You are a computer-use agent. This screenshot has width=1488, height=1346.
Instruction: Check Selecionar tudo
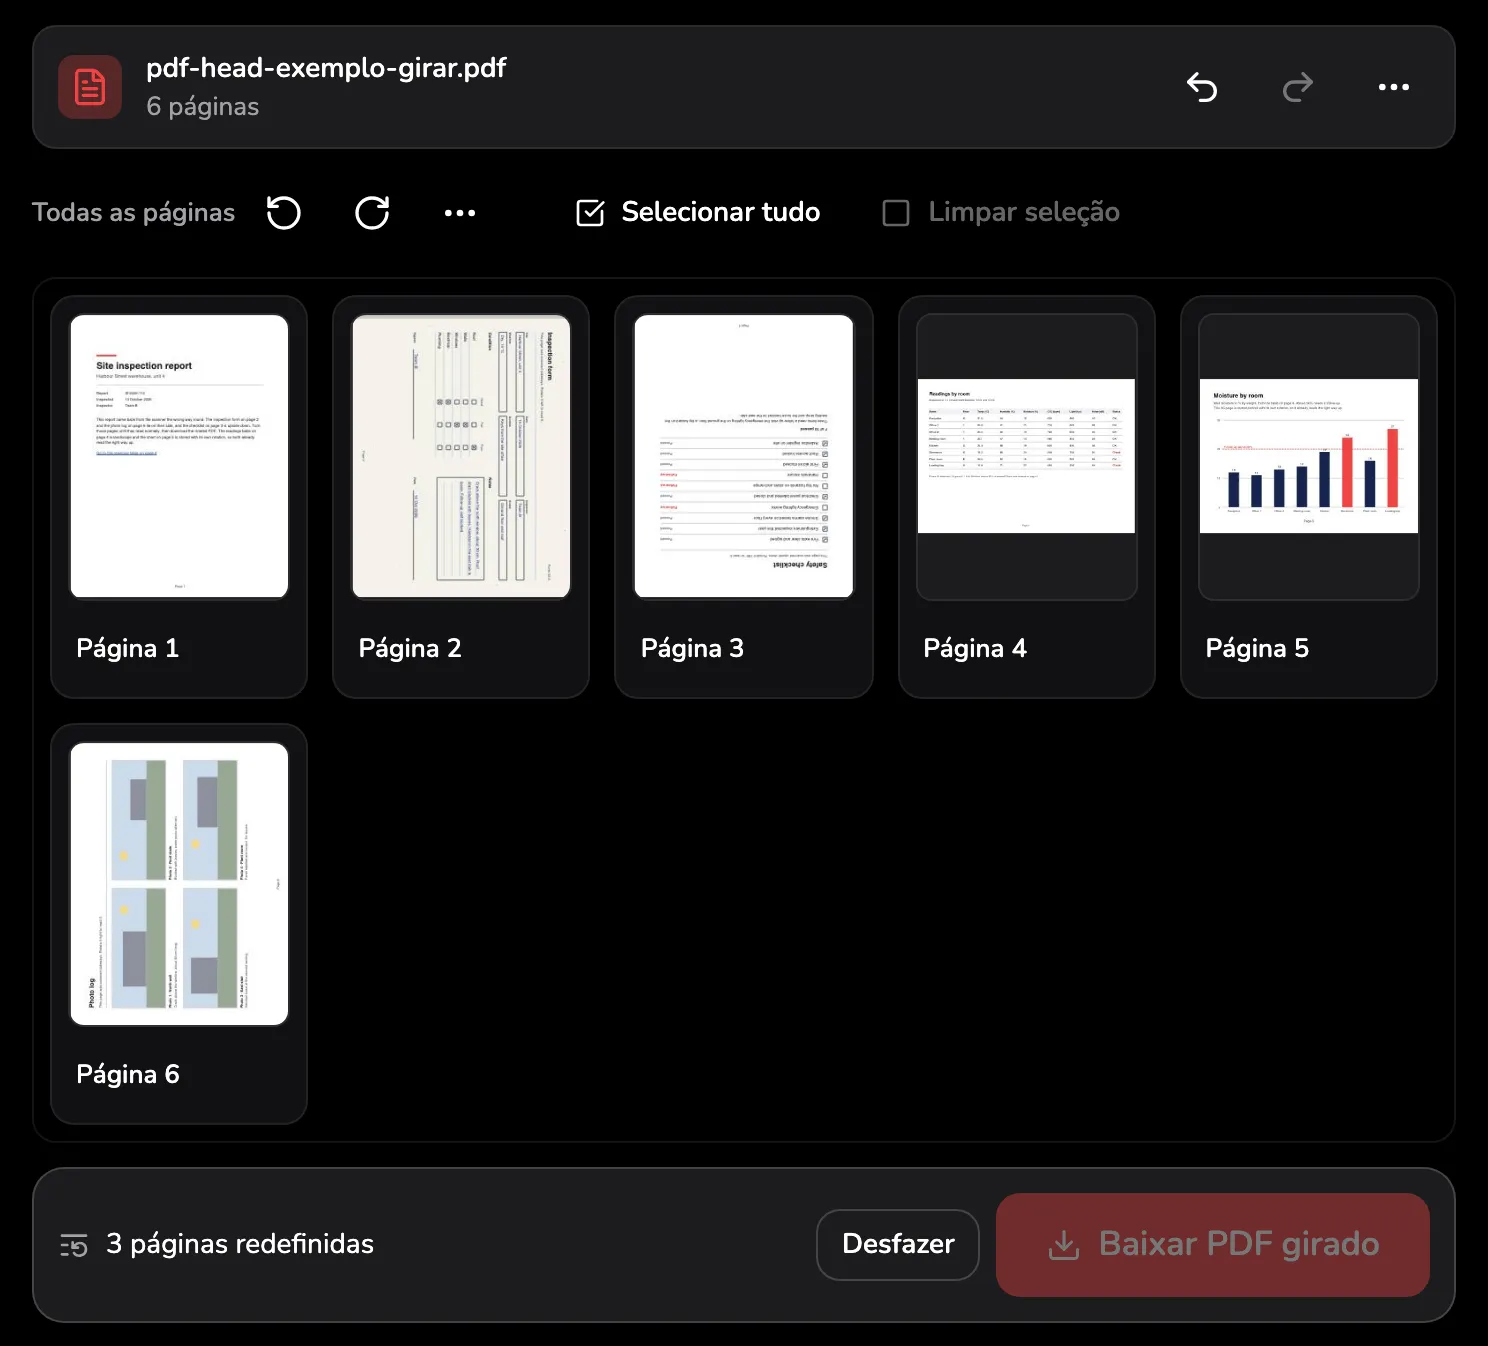(698, 212)
